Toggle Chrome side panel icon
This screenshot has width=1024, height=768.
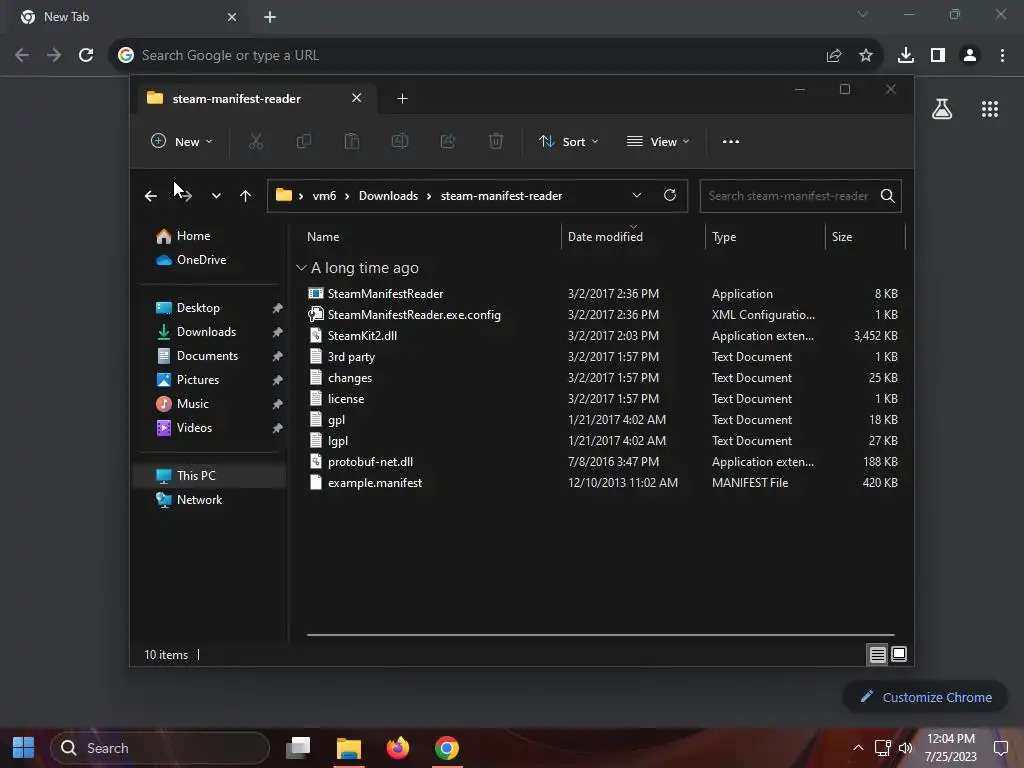938,55
